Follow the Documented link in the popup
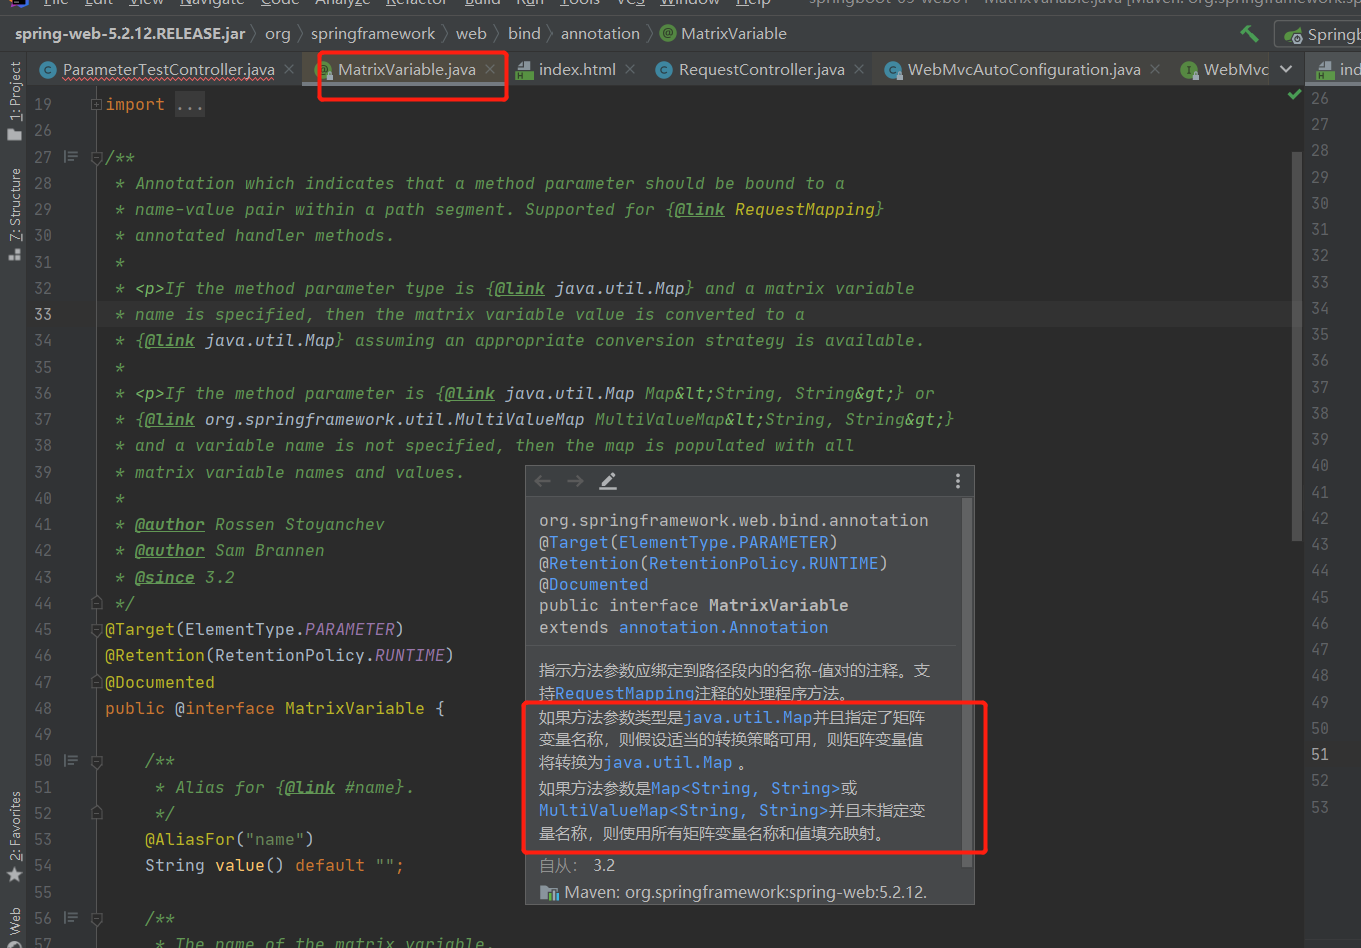 [x=598, y=584]
